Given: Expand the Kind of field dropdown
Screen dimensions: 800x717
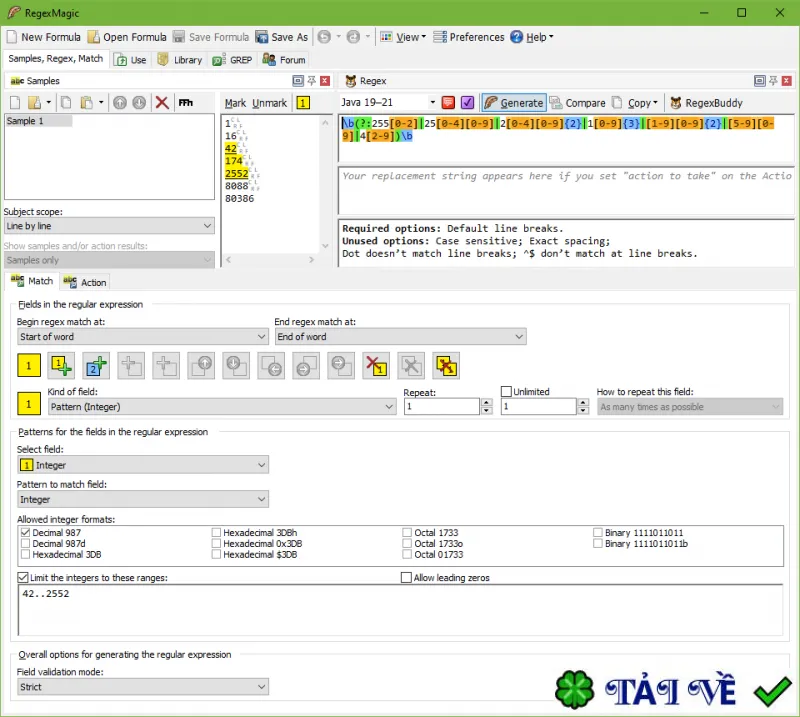Looking at the screenshot, I should coord(222,407).
